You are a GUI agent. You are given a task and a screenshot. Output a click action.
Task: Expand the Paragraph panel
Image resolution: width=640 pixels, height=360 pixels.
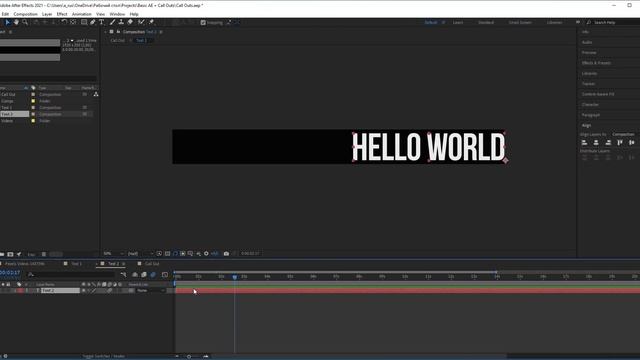(591, 115)
